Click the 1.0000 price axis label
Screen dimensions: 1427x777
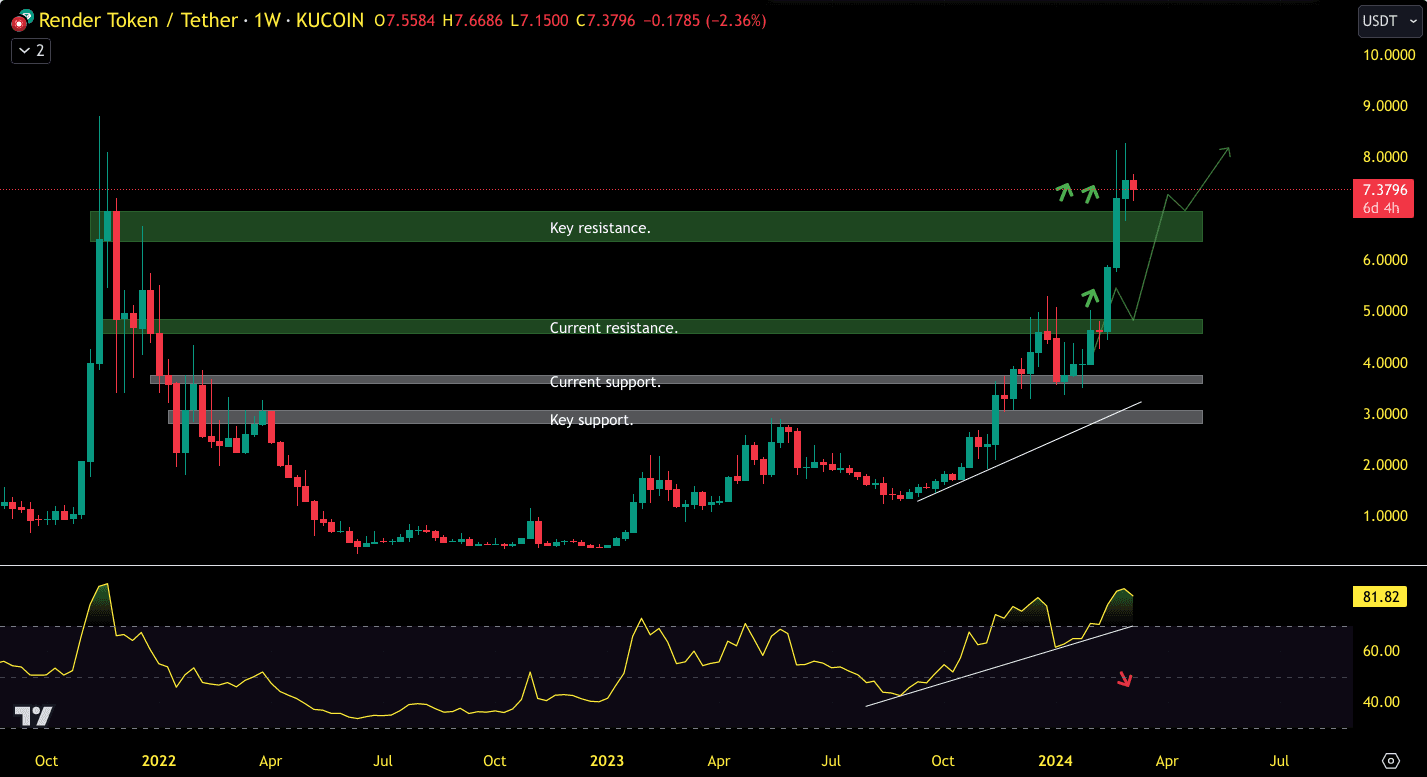1384,516
